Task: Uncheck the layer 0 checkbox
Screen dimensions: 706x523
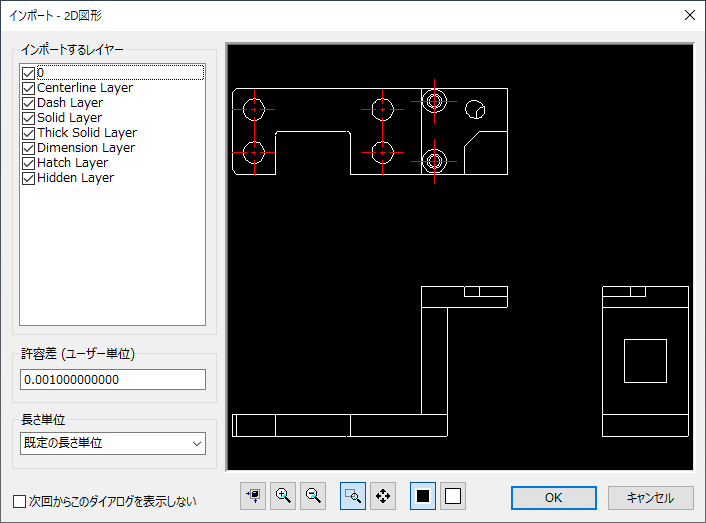Action: pos(28,73)
